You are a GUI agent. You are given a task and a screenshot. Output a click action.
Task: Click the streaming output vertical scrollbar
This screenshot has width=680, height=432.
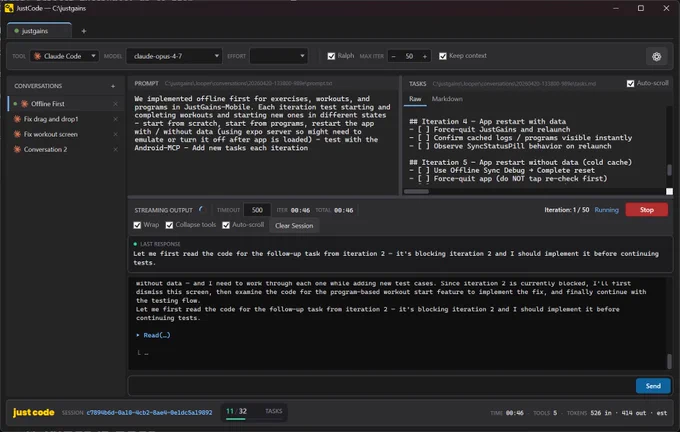tap(669, 360)
